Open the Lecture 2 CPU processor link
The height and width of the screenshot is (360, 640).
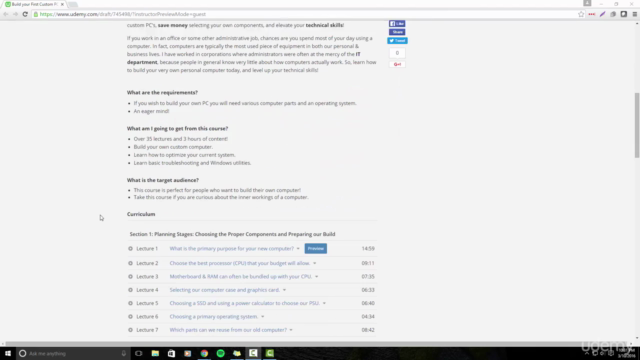click(x=240, y=263)
